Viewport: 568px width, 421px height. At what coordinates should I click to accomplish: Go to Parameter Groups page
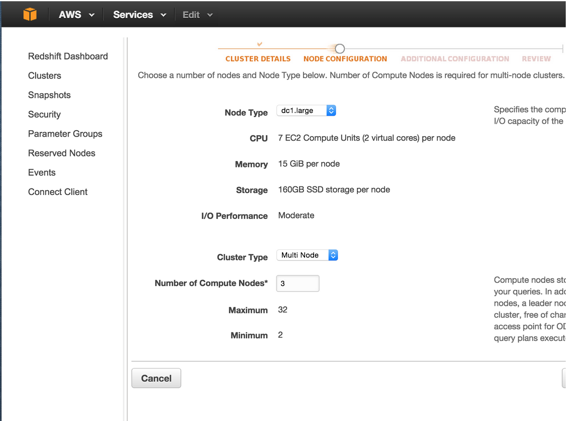tap(65, 134)
